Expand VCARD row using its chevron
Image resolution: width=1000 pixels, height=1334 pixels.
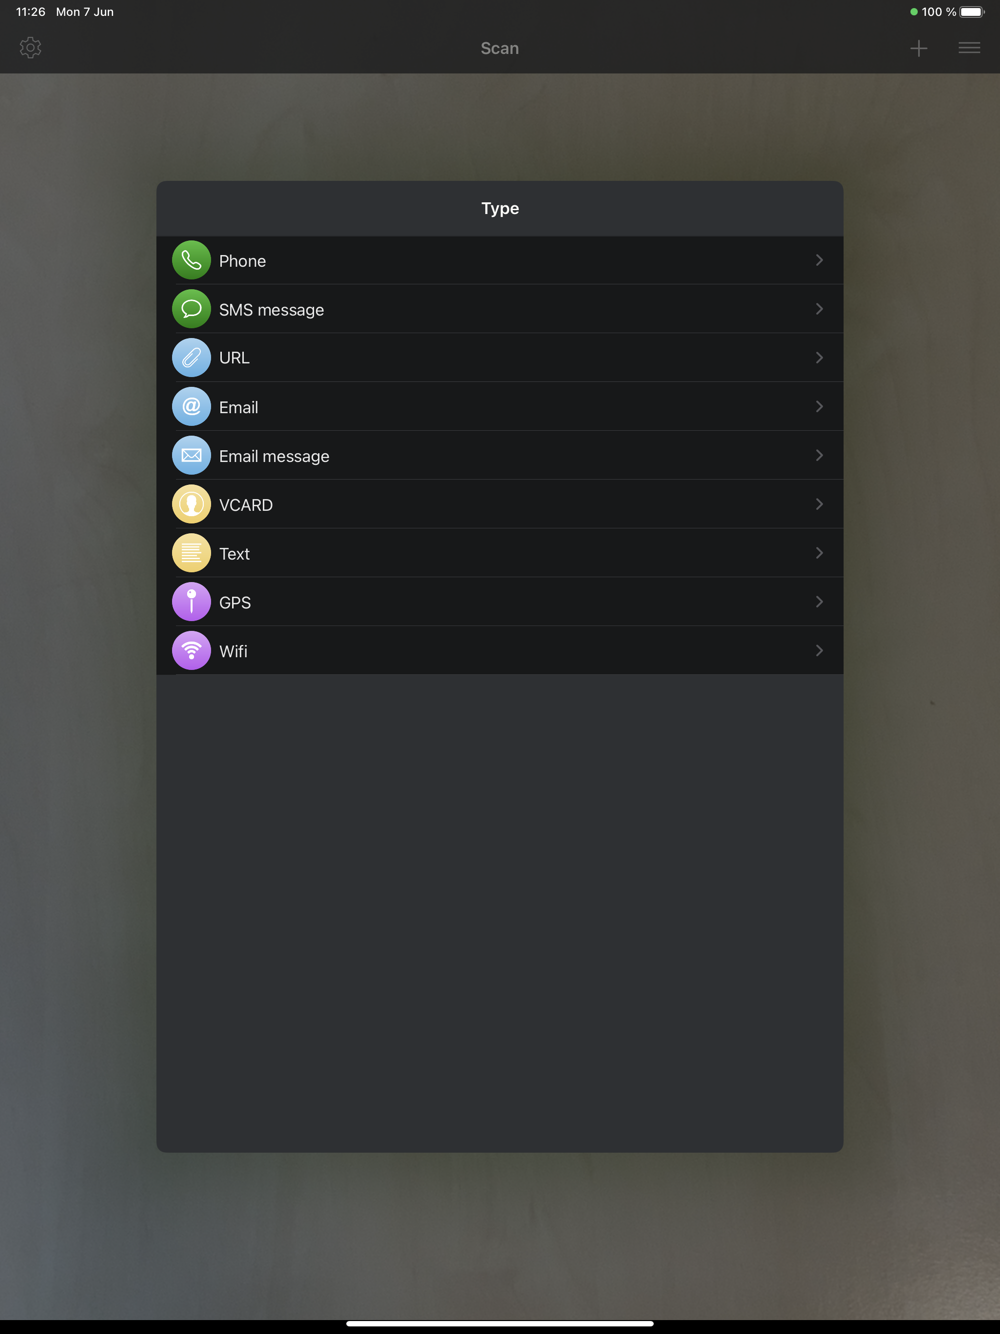pyautogui.click(x=819, y=504)
